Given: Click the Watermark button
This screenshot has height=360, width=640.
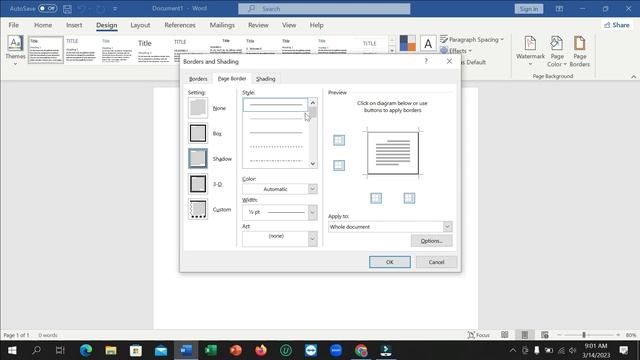Looking at the screenshot, I should click(x=530, y=51).
